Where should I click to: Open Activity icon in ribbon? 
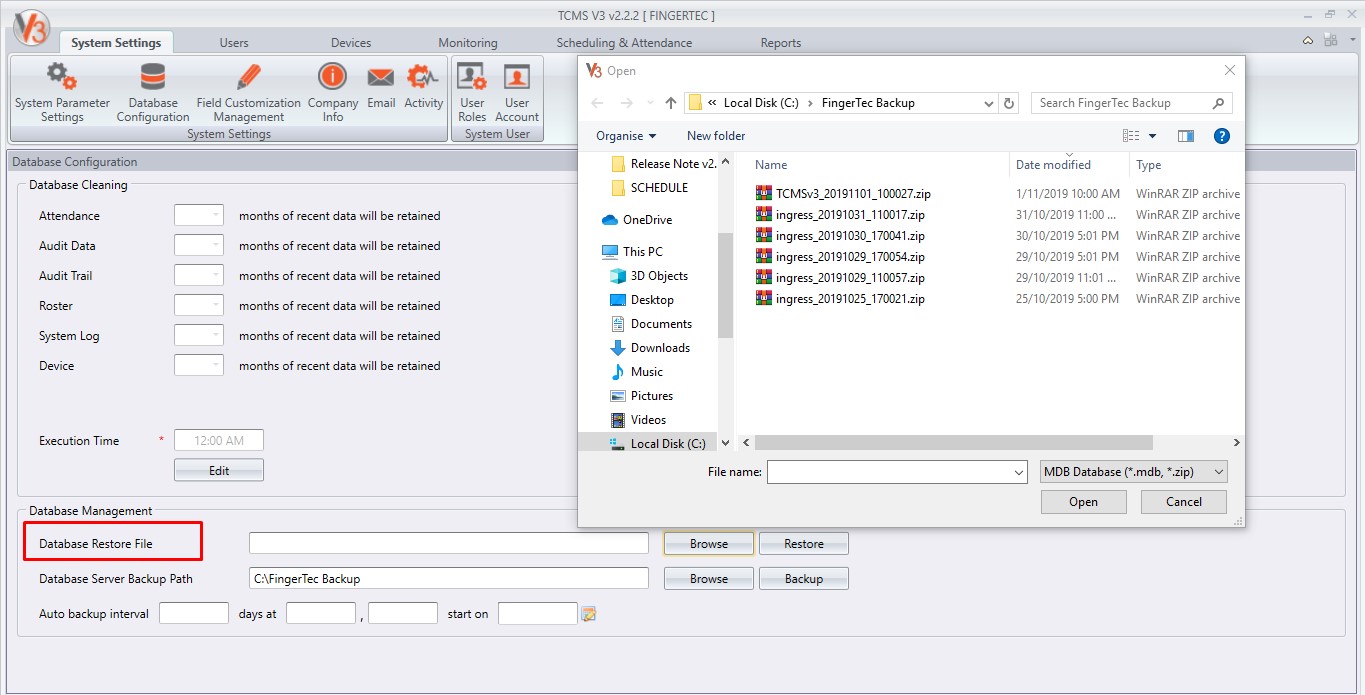pos(423,86)
